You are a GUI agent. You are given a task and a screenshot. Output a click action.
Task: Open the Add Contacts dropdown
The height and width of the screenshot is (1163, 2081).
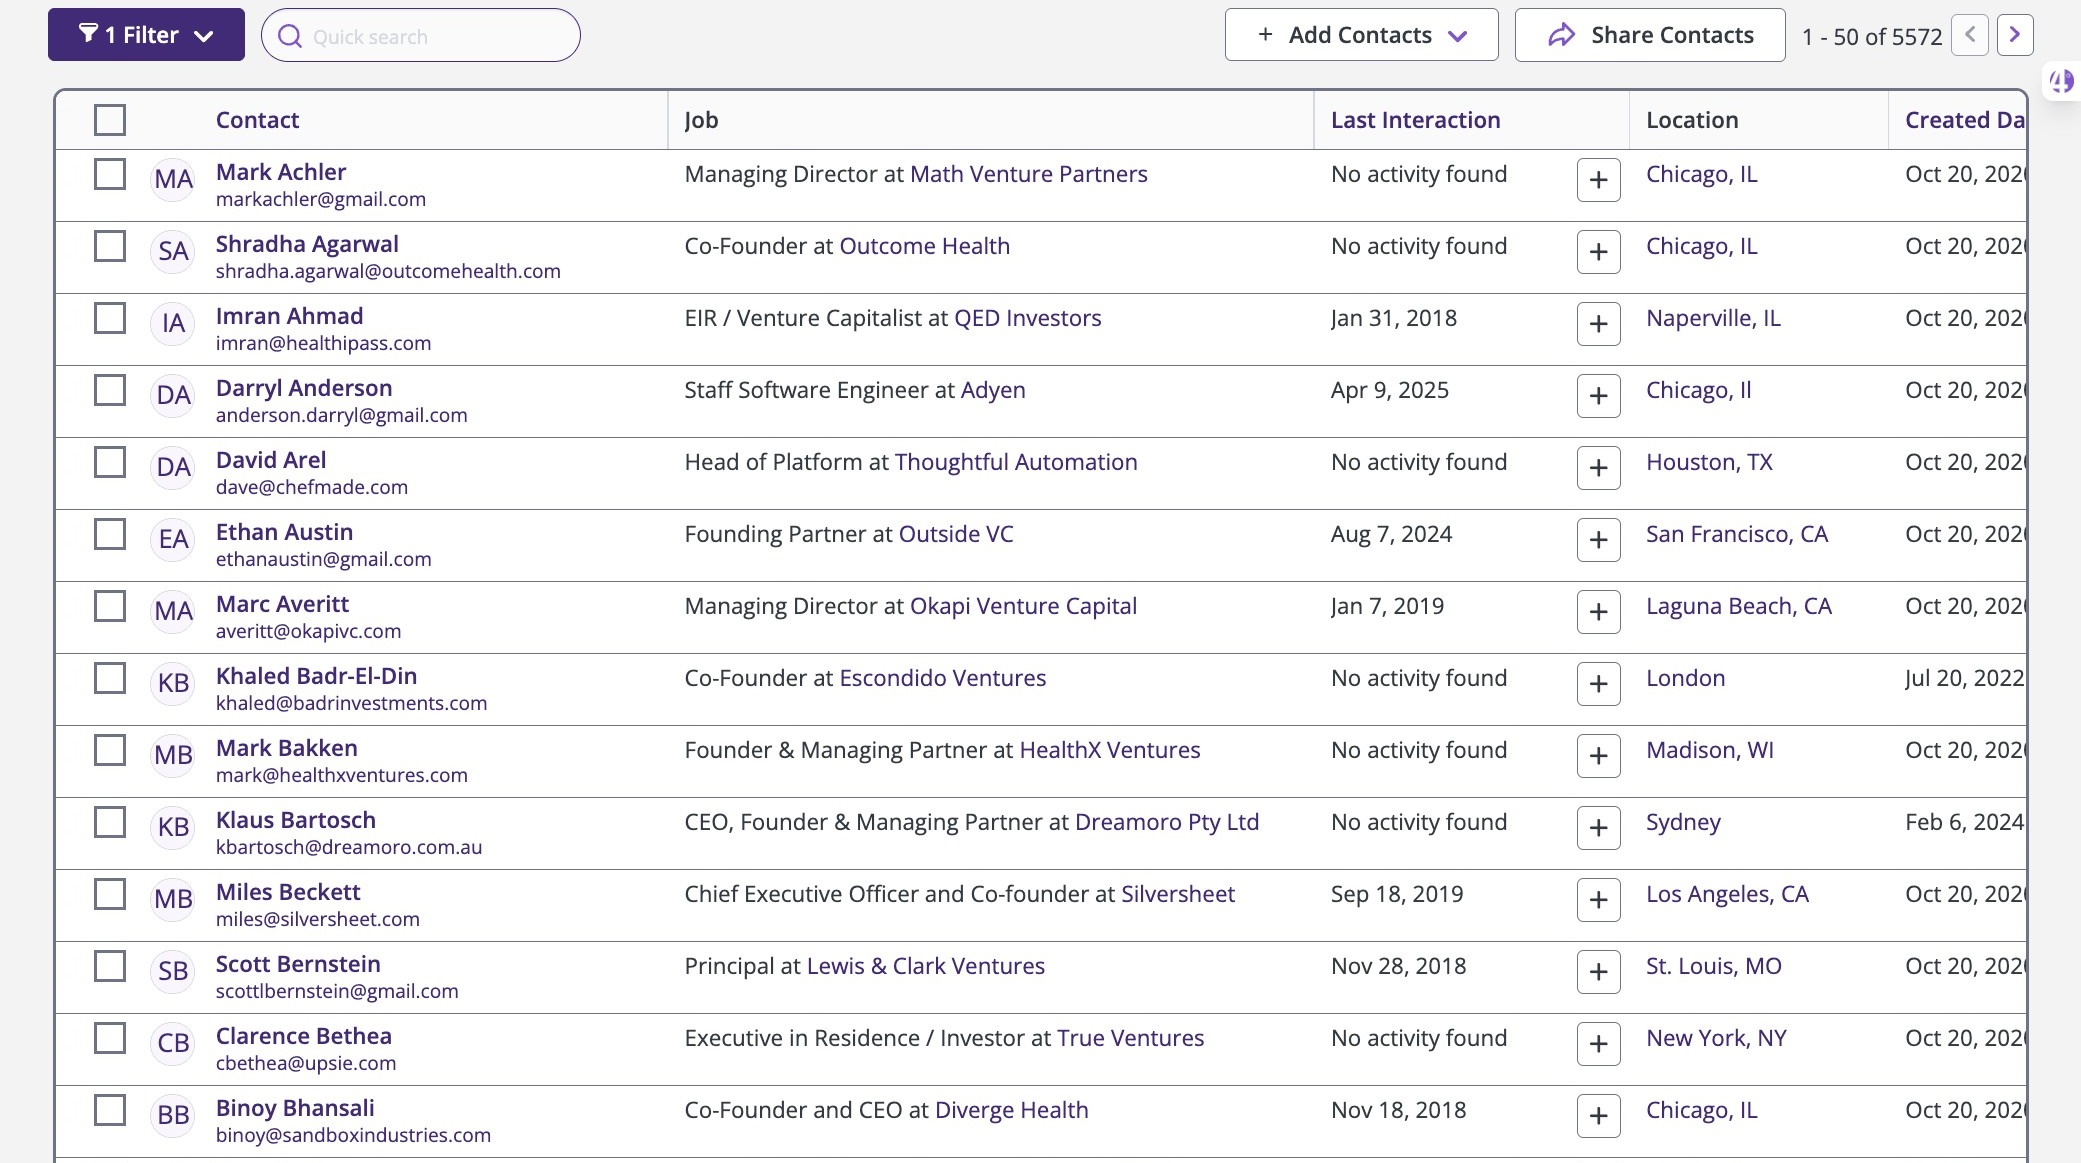pyautogui.click(x=1361, y=35)
